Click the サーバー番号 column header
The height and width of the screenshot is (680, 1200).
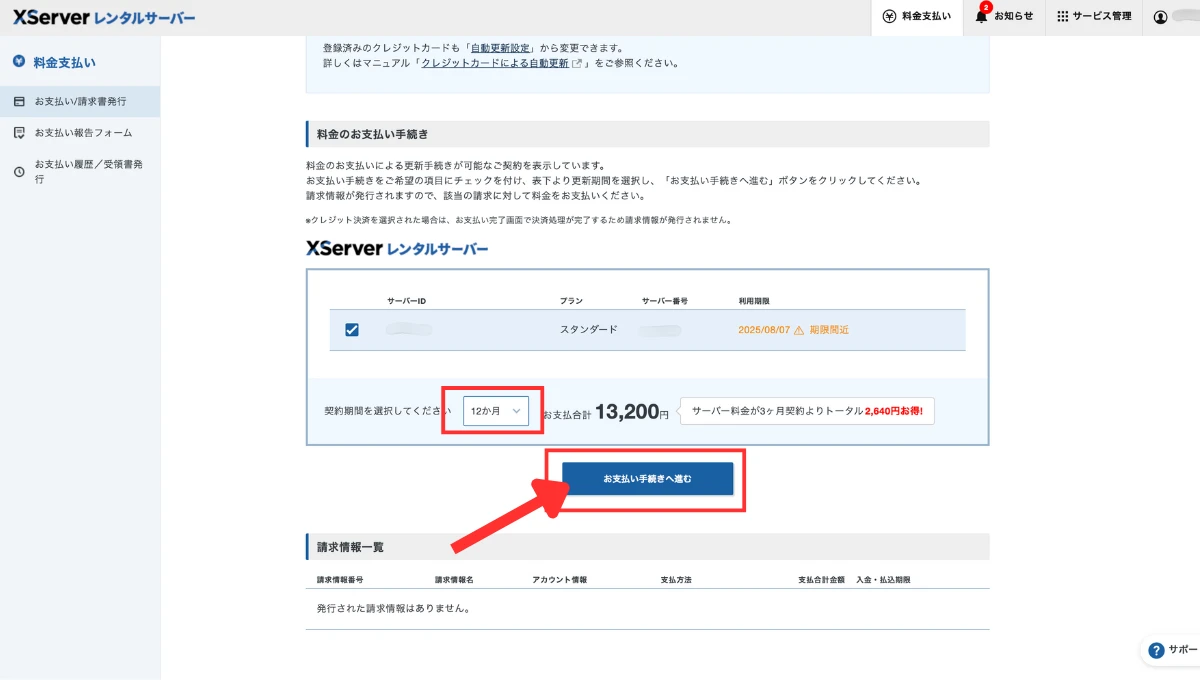(664, 300)
